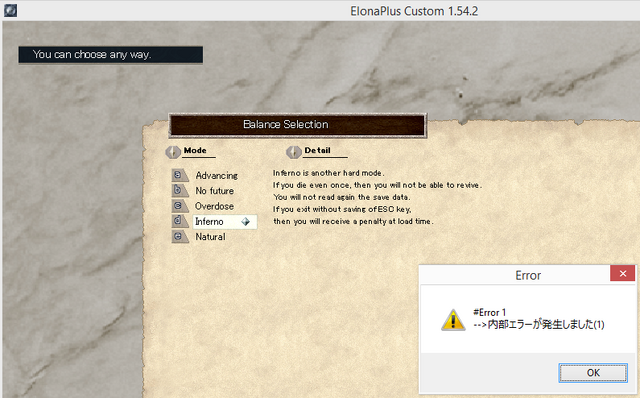This screenshot has height=398, width=640.
Task: Select the No future mode option
Action: pyautogui.click(x=214, y=191)
